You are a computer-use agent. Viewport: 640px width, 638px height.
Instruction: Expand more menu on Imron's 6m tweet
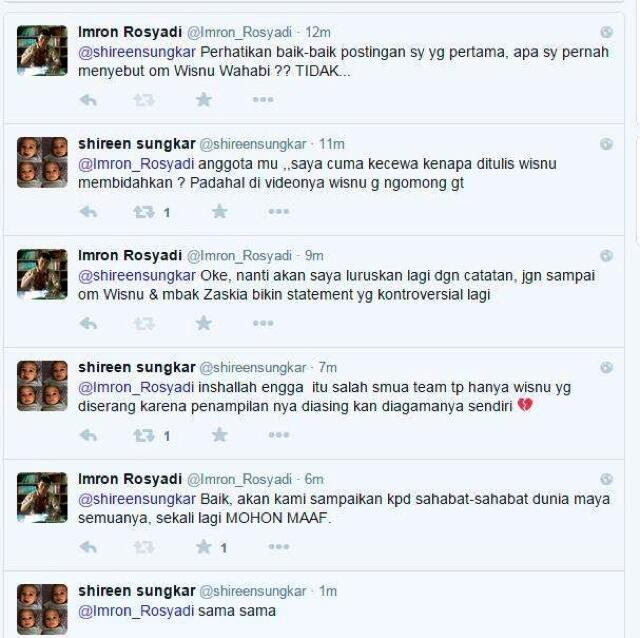[x=279, y=547]
